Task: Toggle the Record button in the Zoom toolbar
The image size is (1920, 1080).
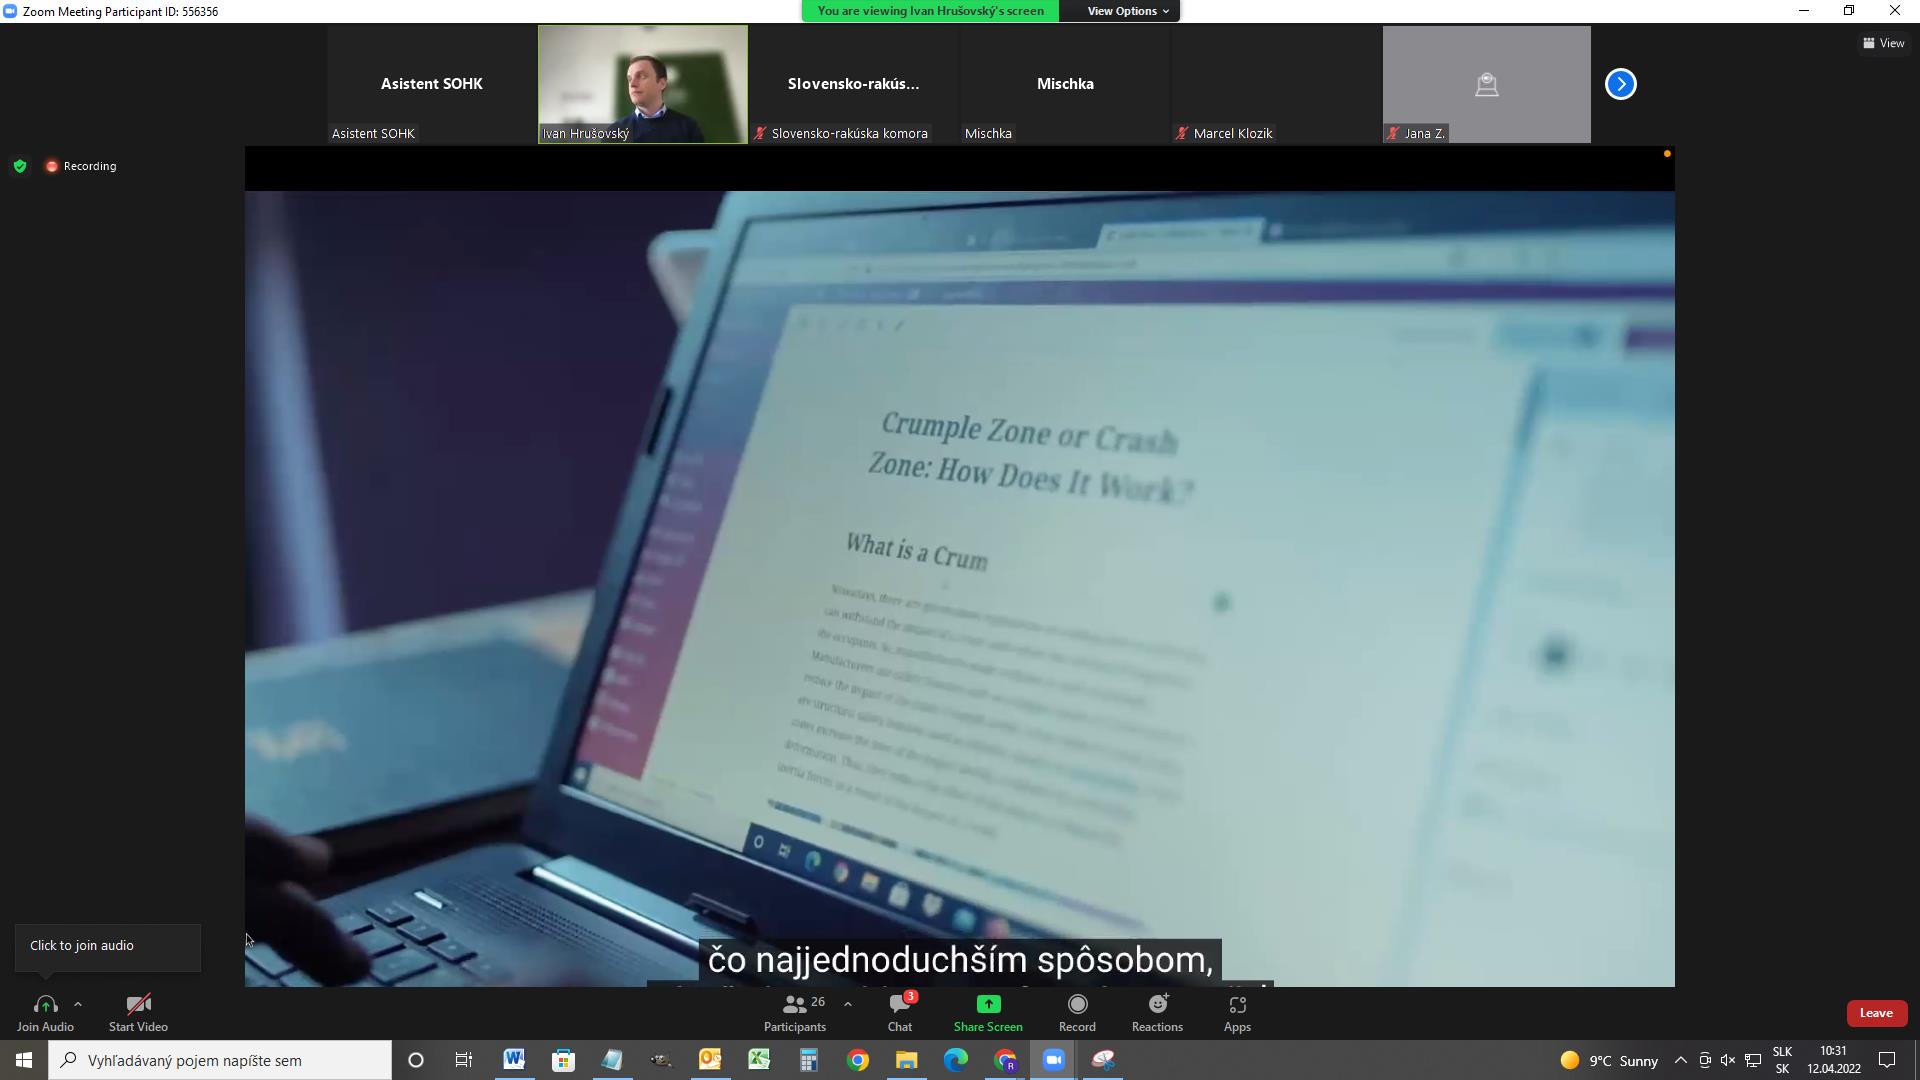Action: pos(1077,1012)
